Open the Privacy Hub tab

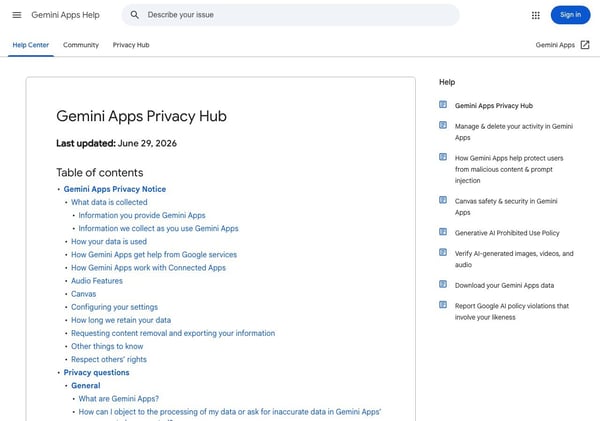[x=131, y=45]
